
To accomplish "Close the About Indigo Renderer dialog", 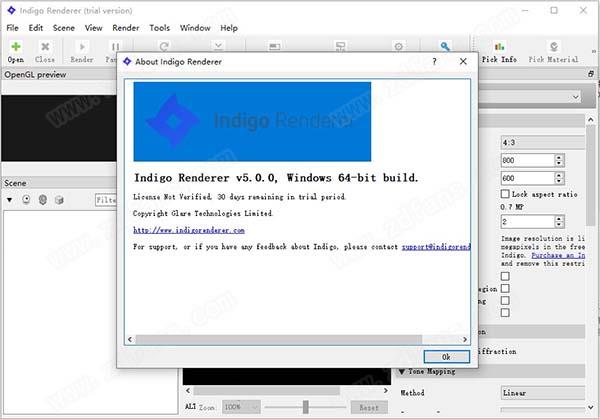I will pyautogui.click(x=463, y=61).
